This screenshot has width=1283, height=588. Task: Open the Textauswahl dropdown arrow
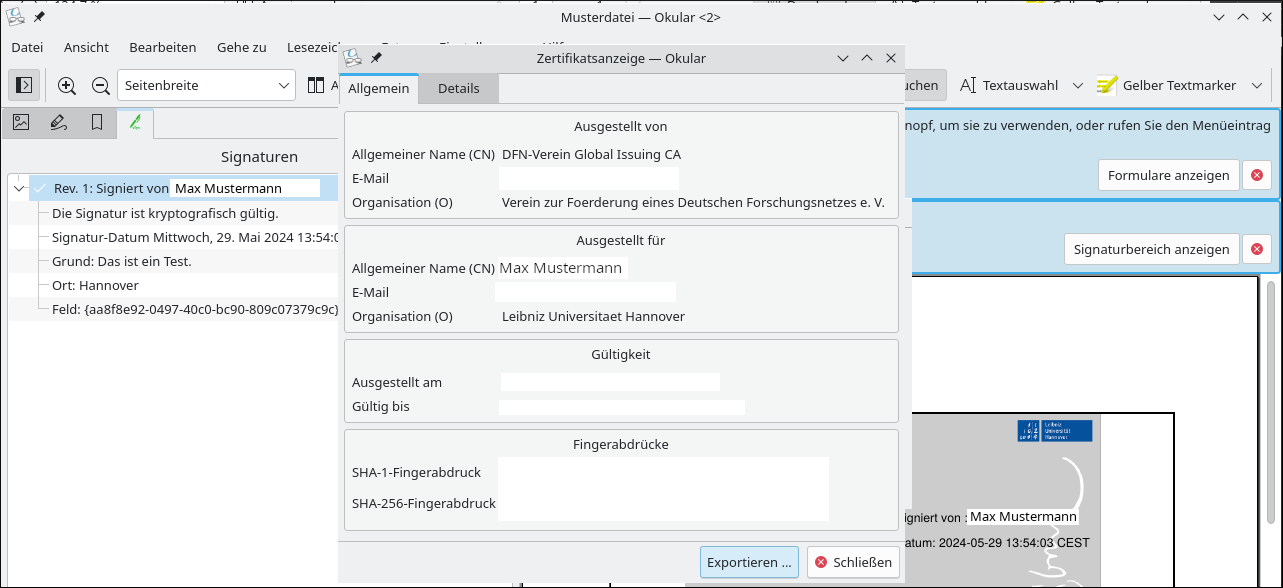(x=1077, y=85)
